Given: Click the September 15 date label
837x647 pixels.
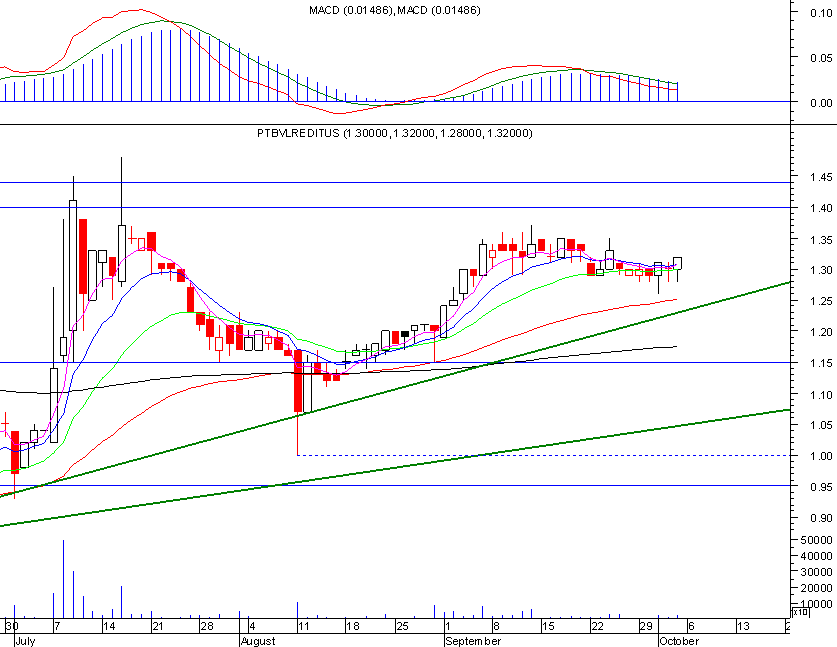Looking at the screenshot, I should [548, 626].
